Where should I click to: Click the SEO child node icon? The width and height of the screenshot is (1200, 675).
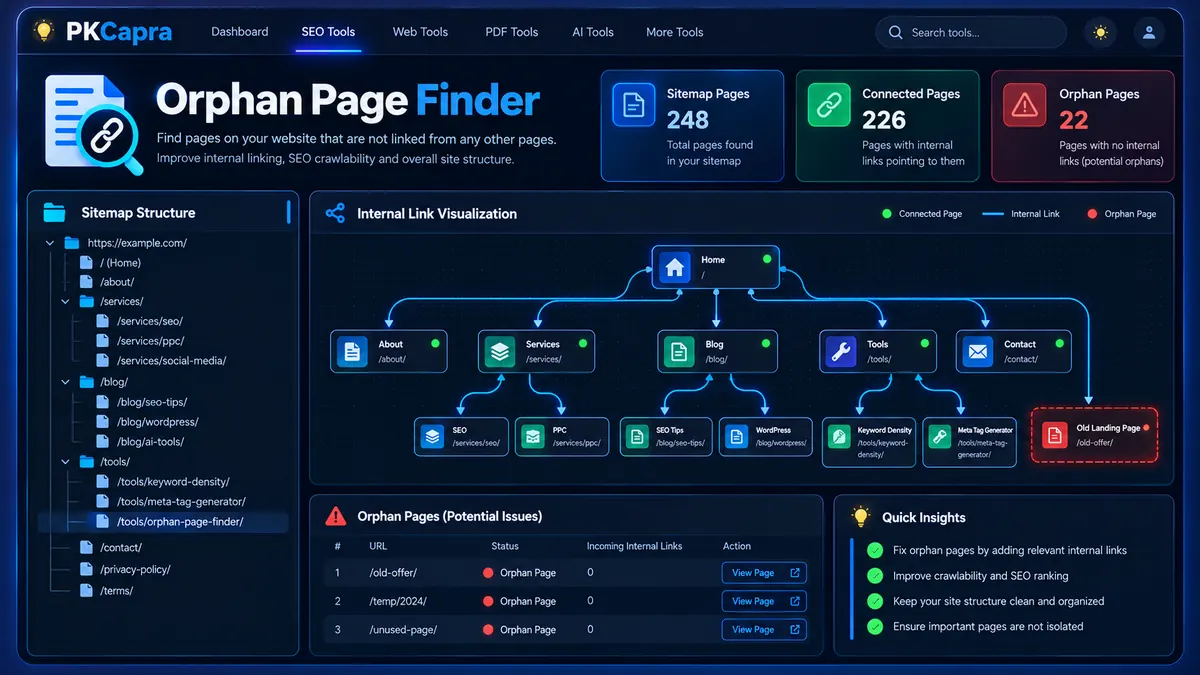(x=432, y=436)
